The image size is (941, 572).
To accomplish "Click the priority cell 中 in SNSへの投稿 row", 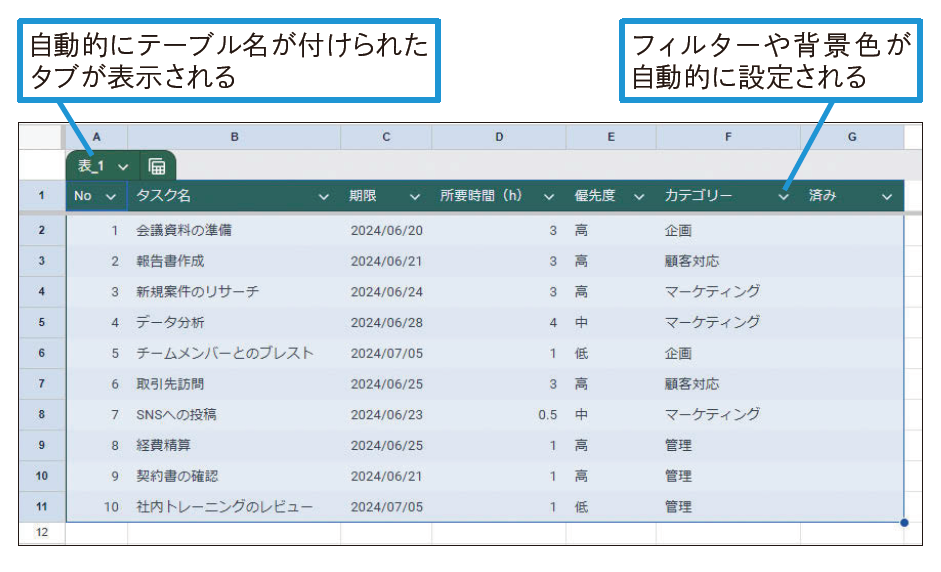I will [x=611, y=415].
